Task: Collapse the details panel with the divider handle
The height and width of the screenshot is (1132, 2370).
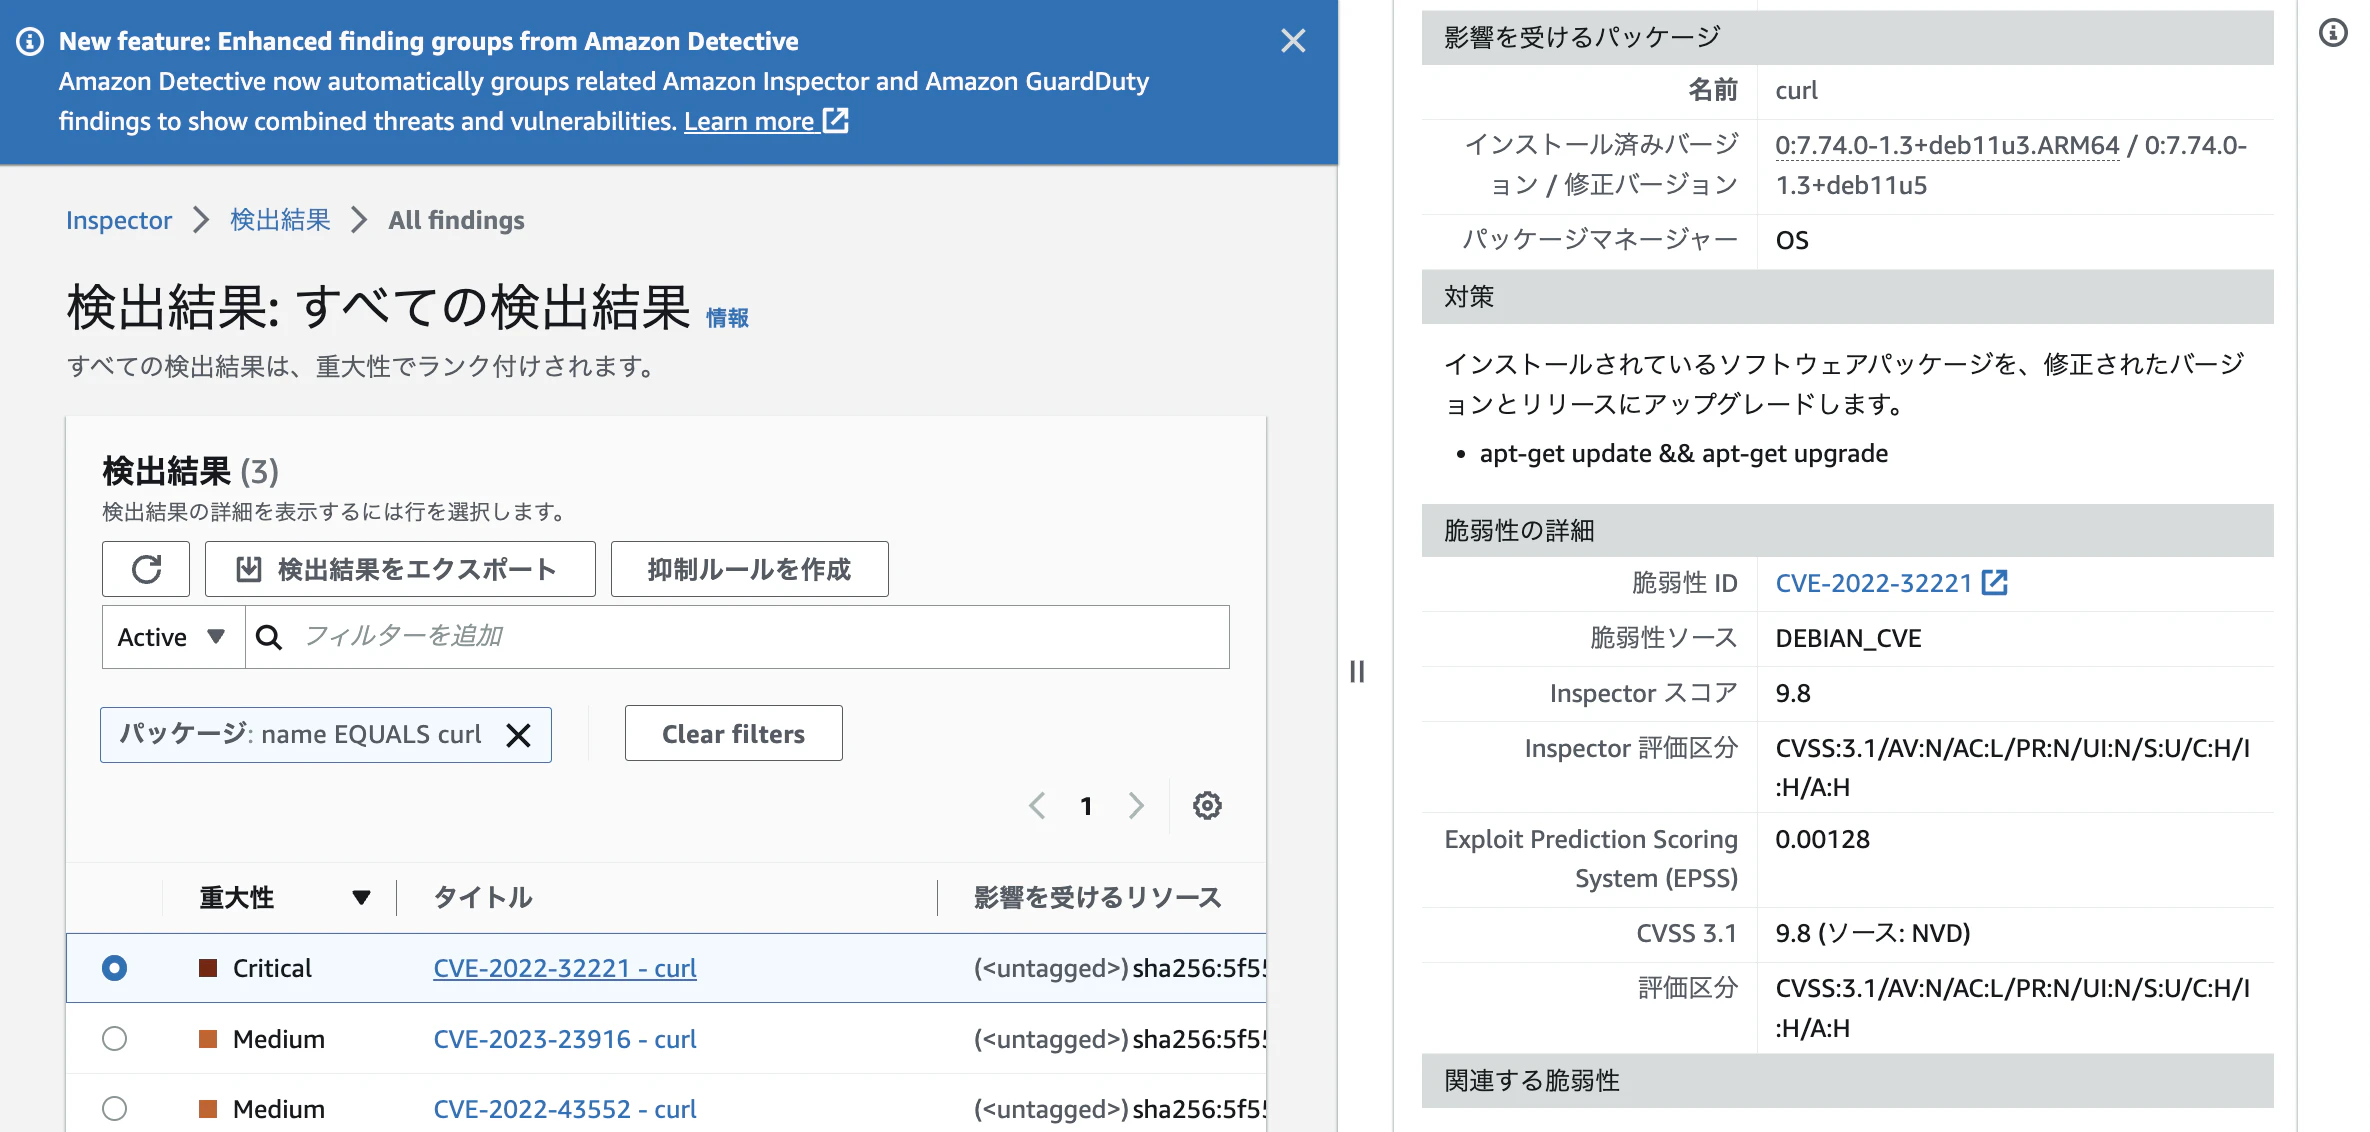Action: [1357, 673]
